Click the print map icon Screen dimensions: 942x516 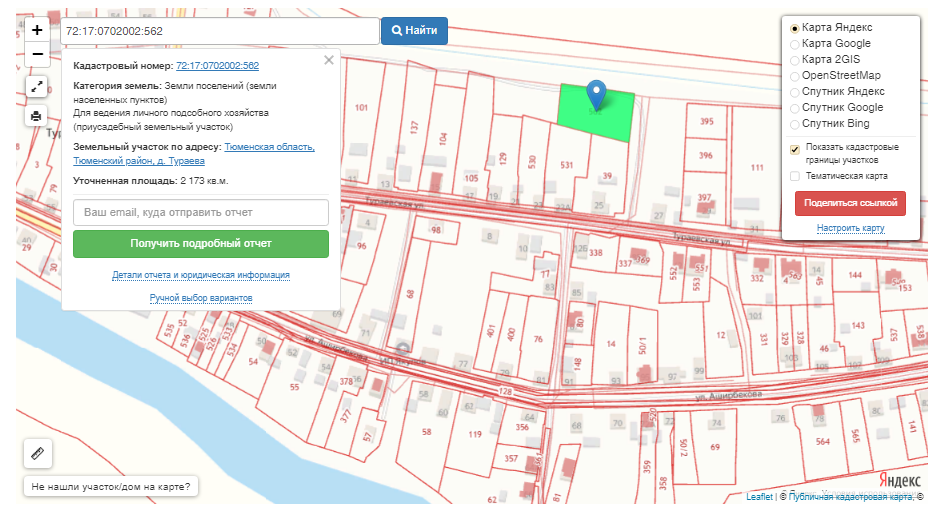[x=37, y=115]
